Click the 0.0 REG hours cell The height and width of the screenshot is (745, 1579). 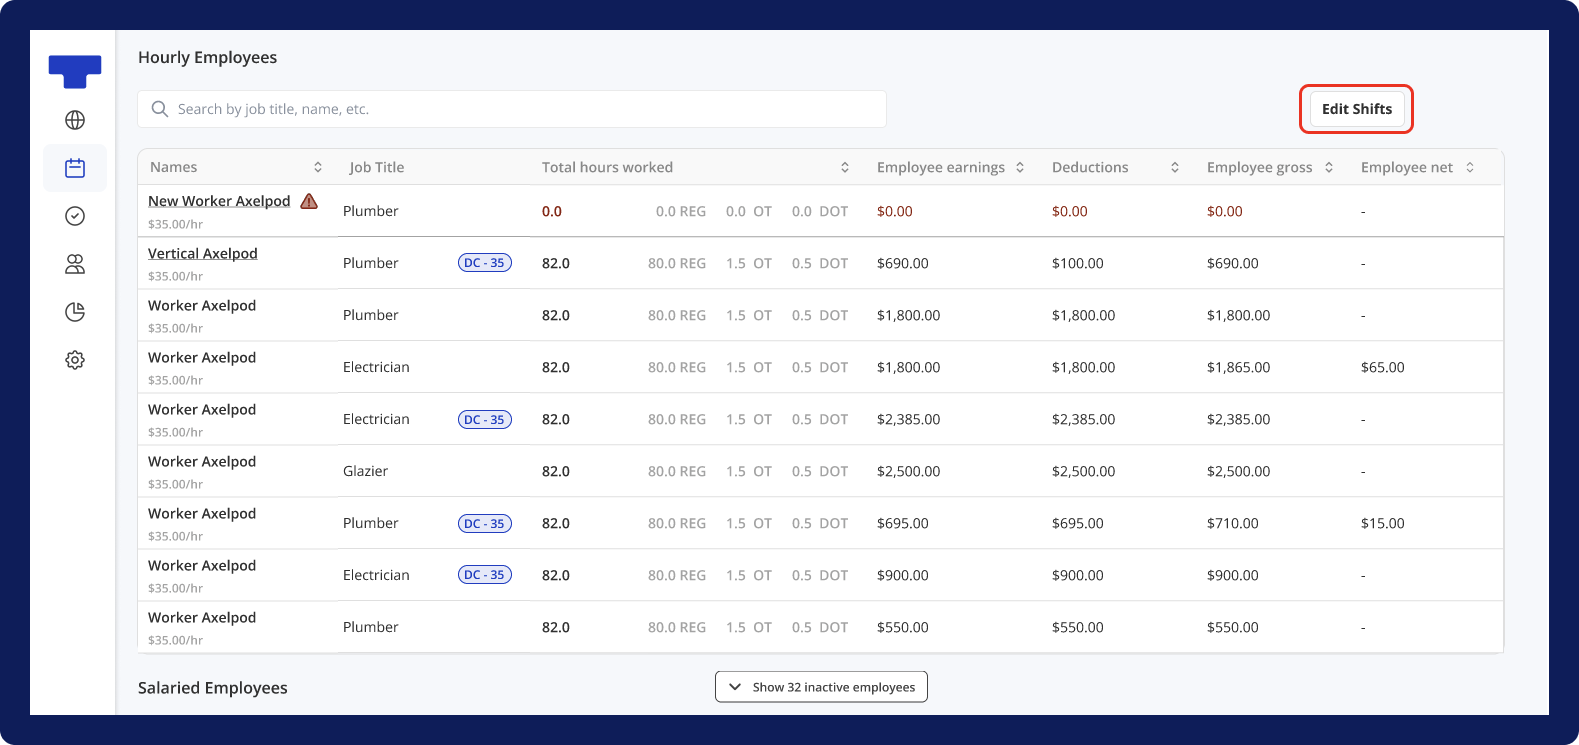coord(681,211)
